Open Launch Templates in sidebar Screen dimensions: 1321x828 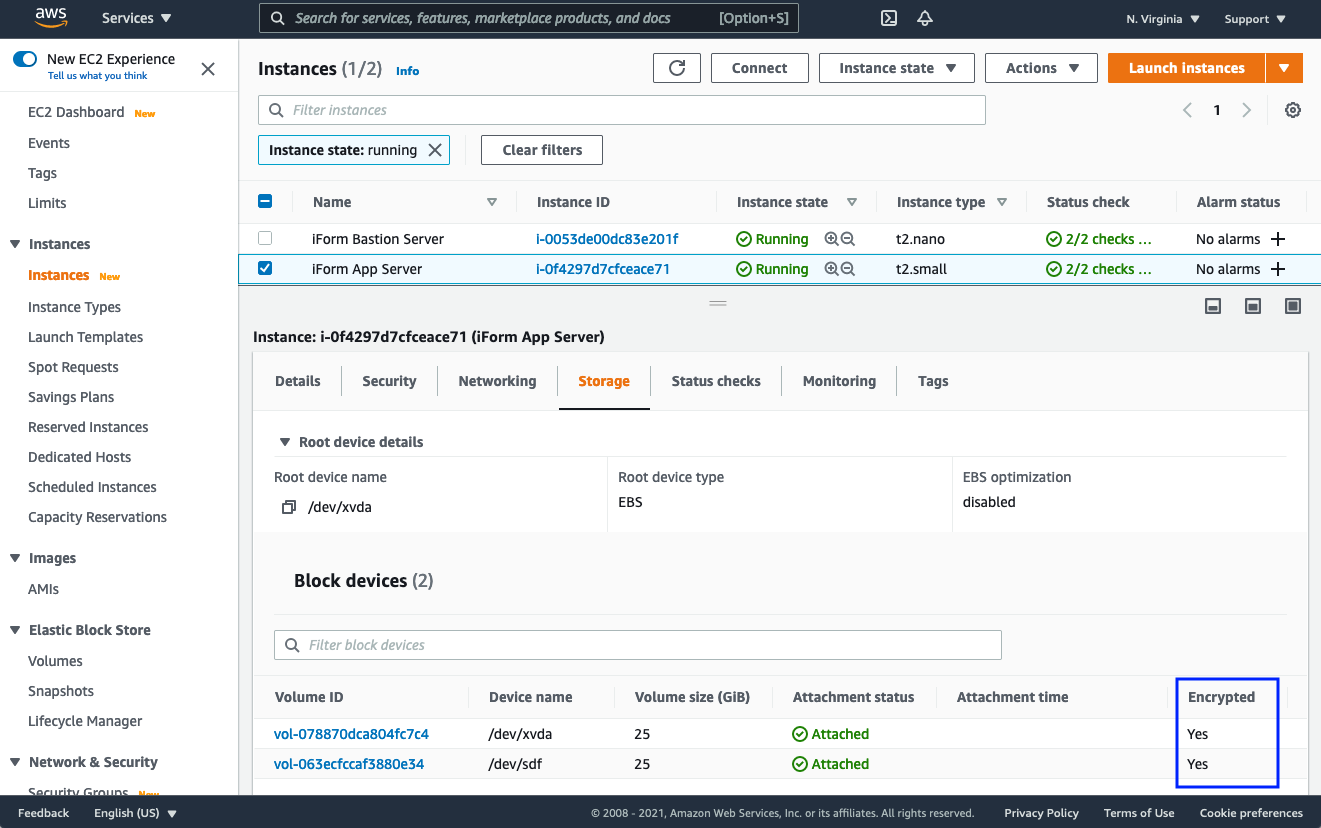(x=85, y=337)
